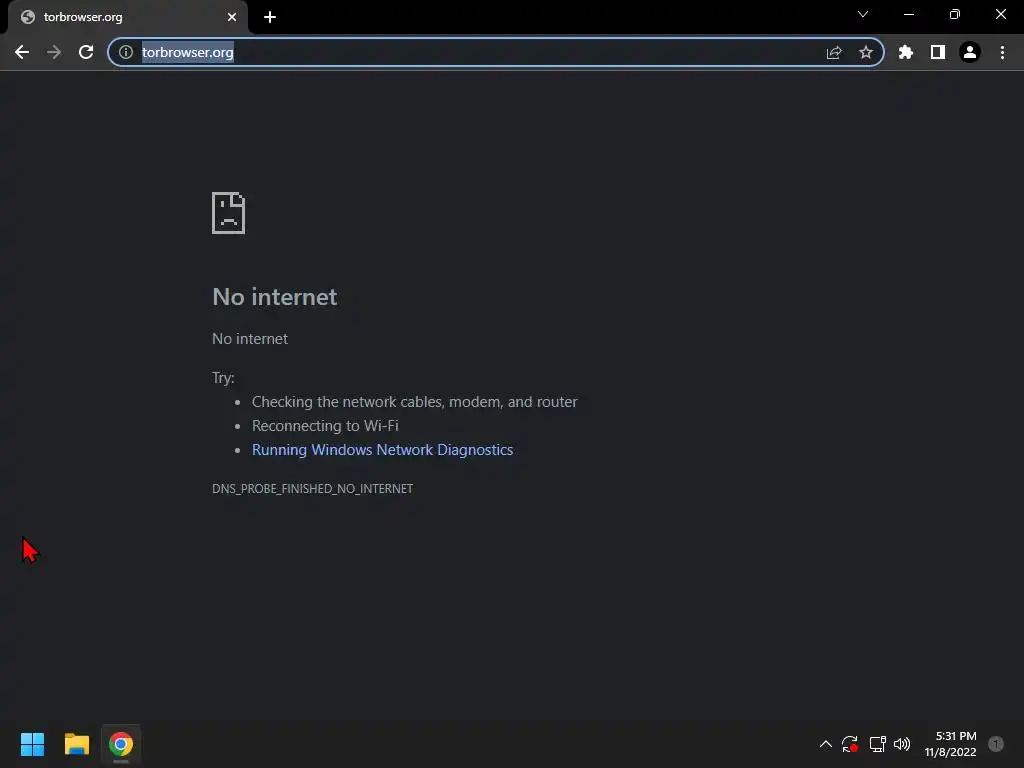
Task: Open the Chrome profile avatar
Action: coord(970,52)
